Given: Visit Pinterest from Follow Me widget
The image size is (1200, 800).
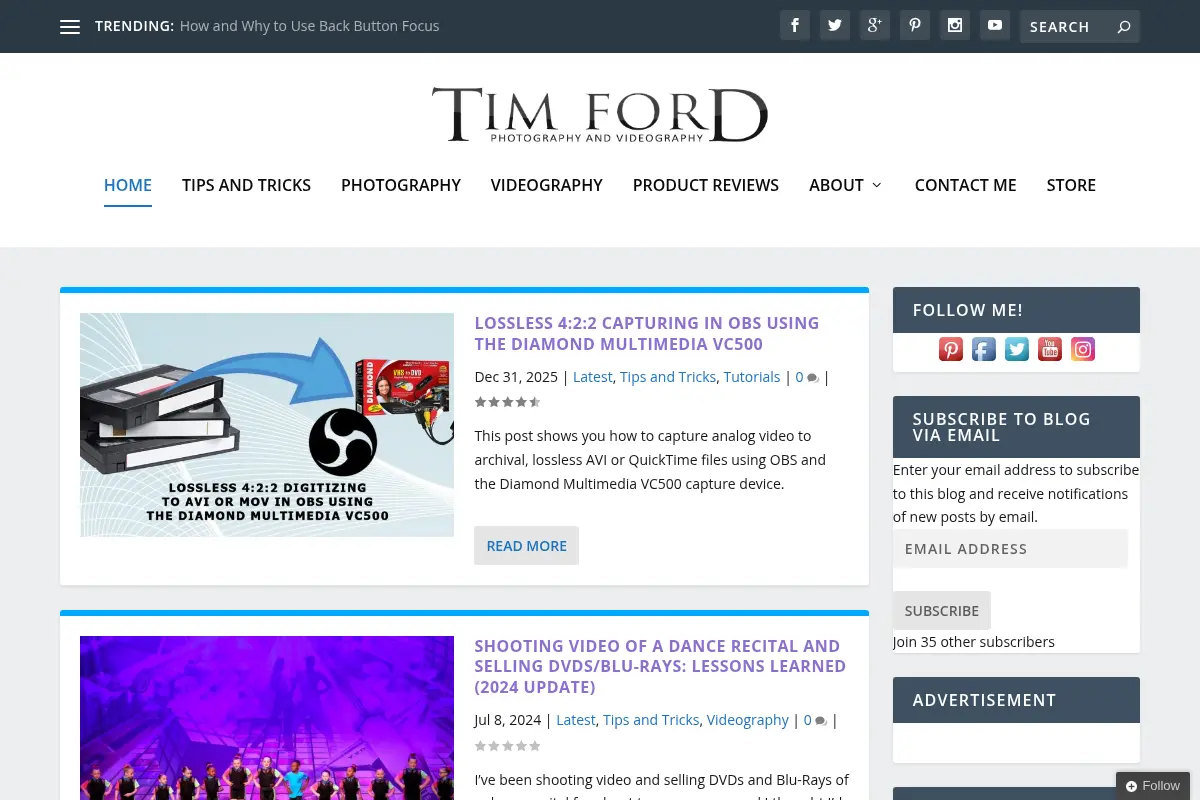Looking at the screenshot, I should pos(951,349).
